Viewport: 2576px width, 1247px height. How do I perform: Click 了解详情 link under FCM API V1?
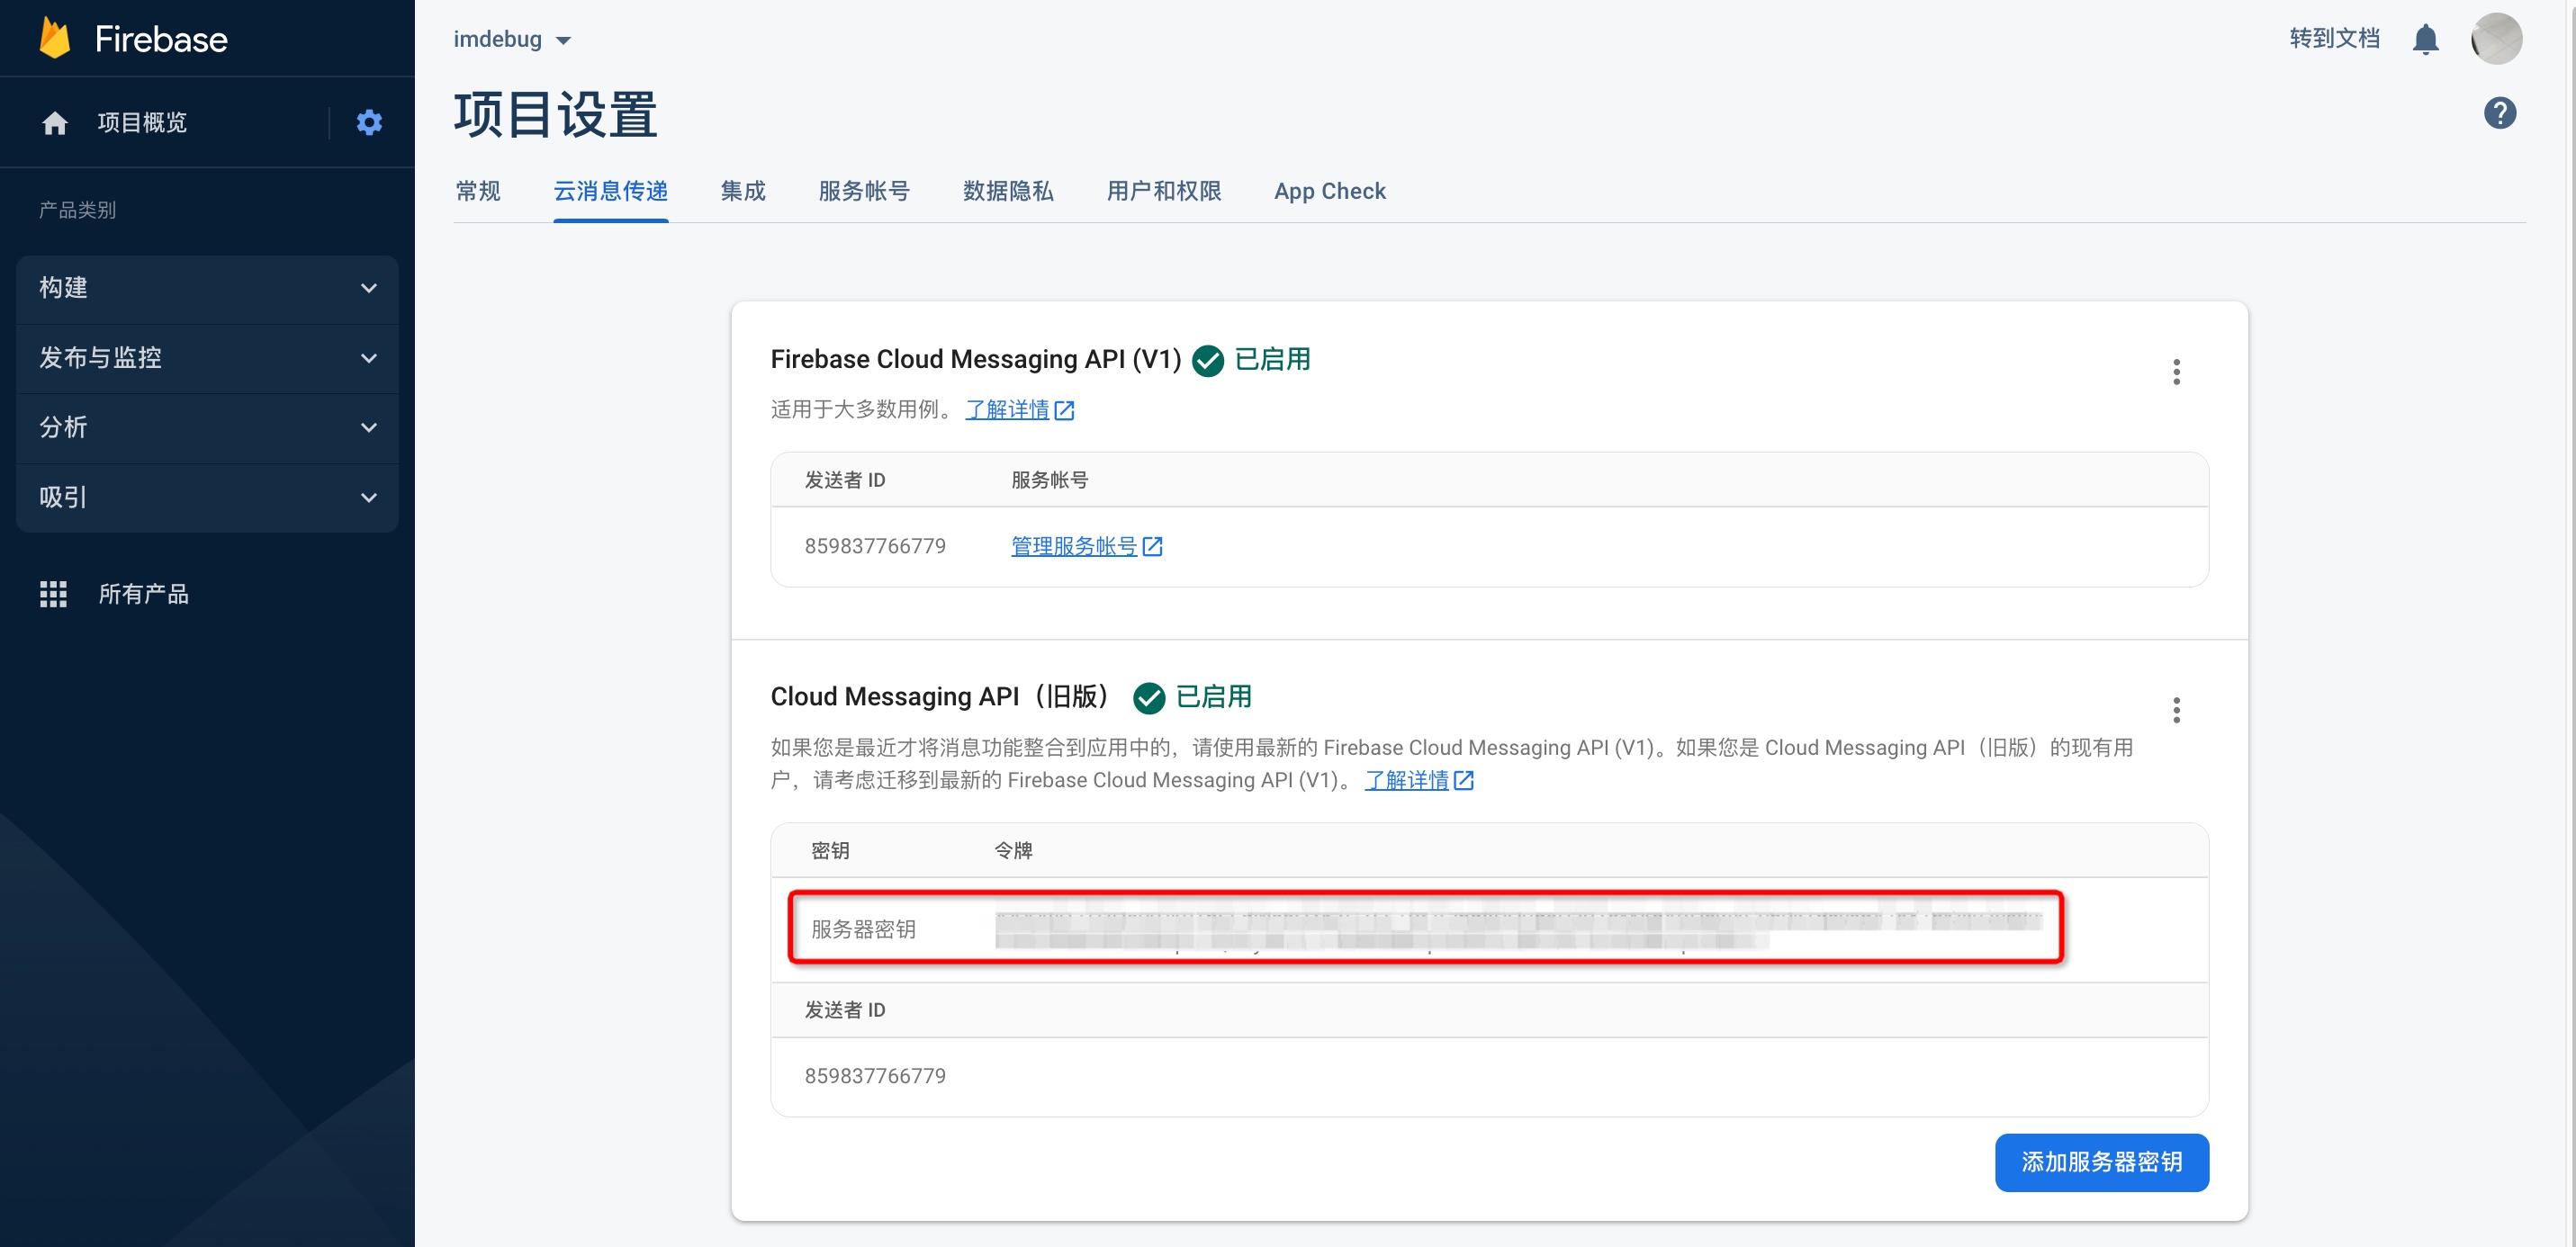[1019, 410]
